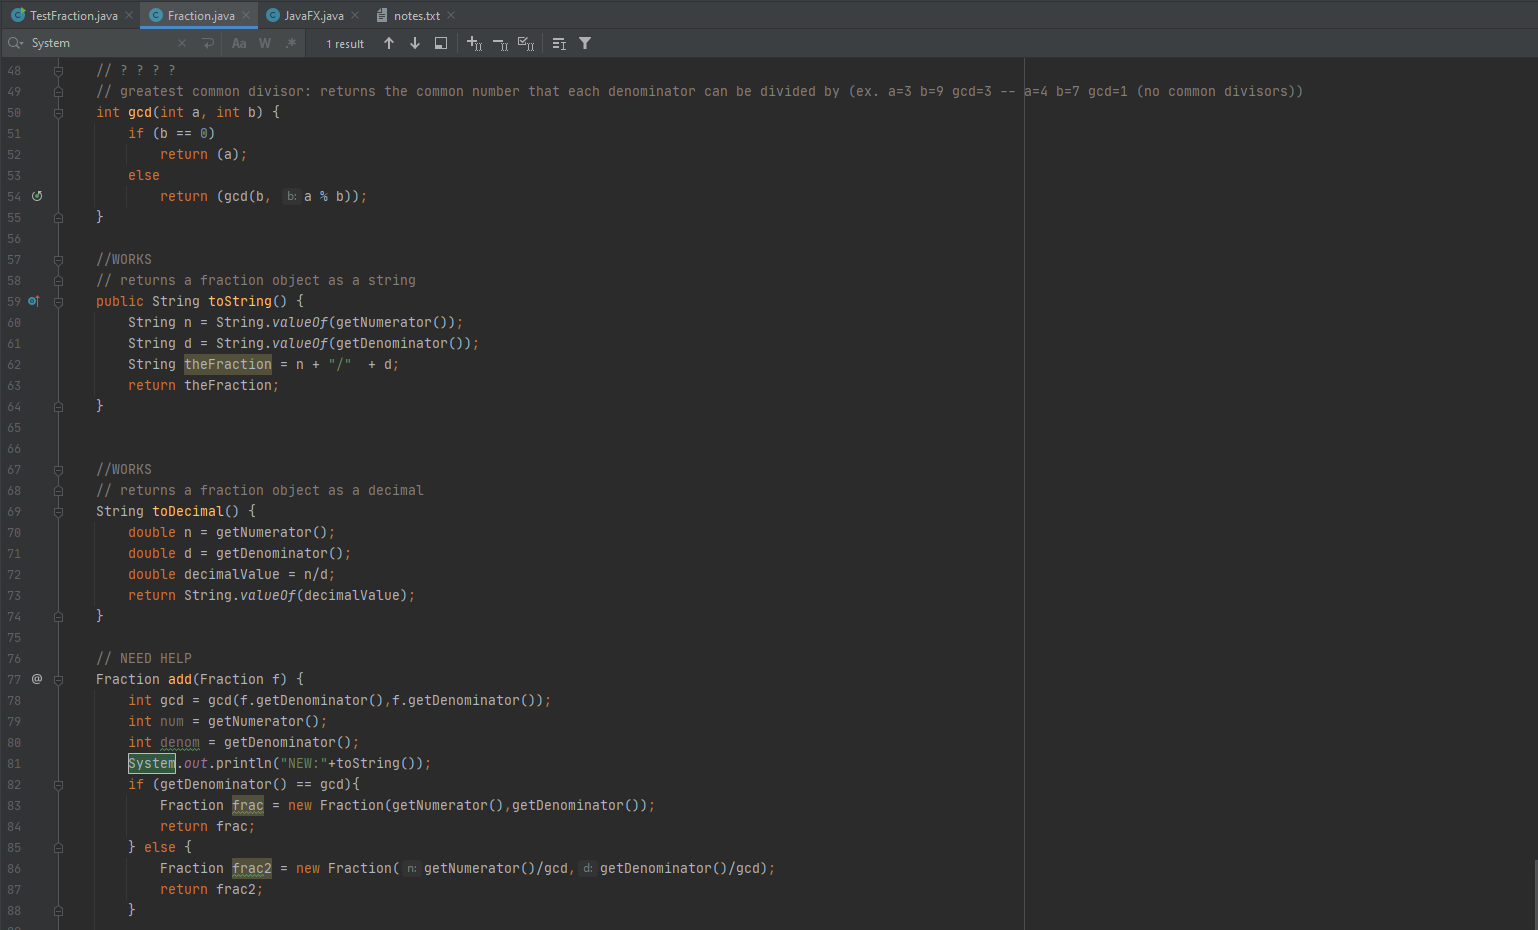Click the gcd method name on line 50
Screen dimensions: 1538x930
(x=140, y=112)
